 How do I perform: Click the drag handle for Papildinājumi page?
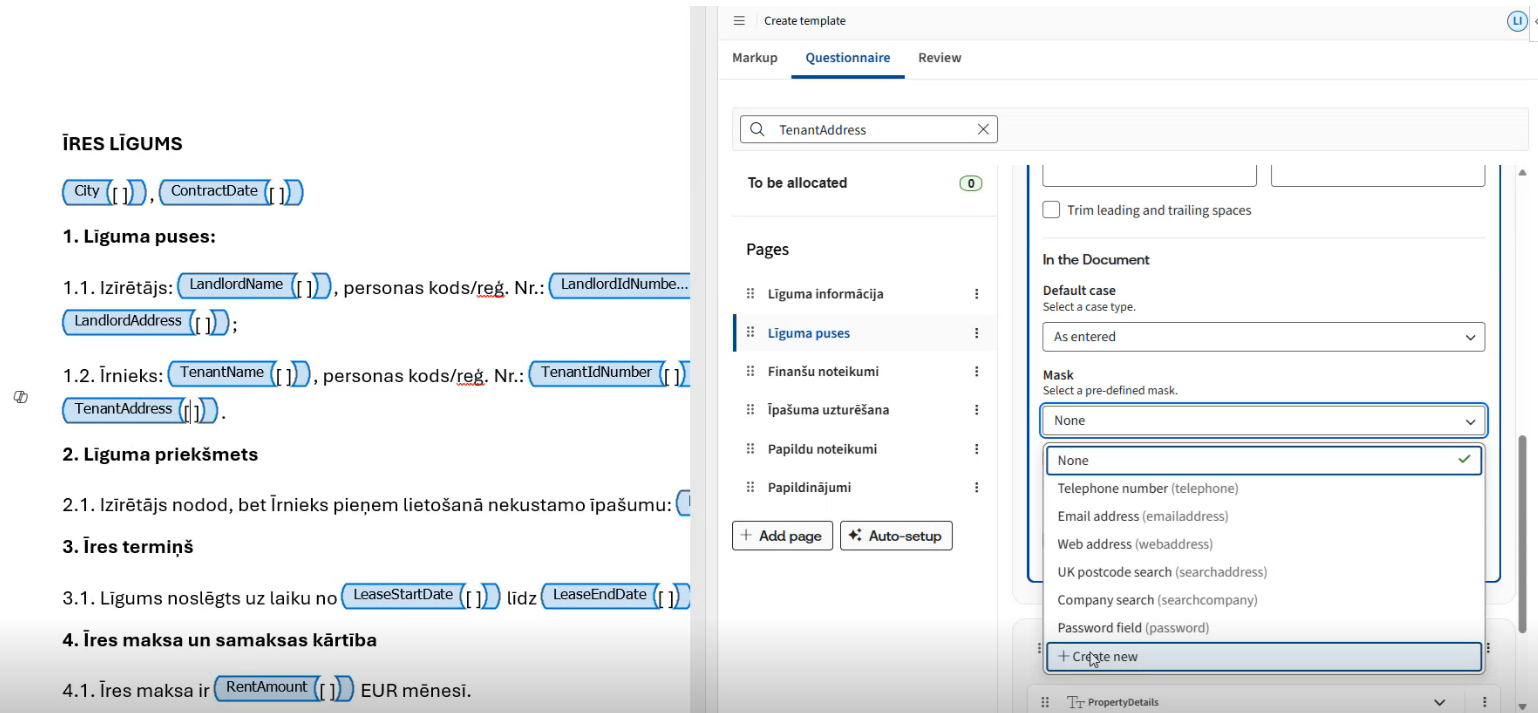(x=751, y=488)
